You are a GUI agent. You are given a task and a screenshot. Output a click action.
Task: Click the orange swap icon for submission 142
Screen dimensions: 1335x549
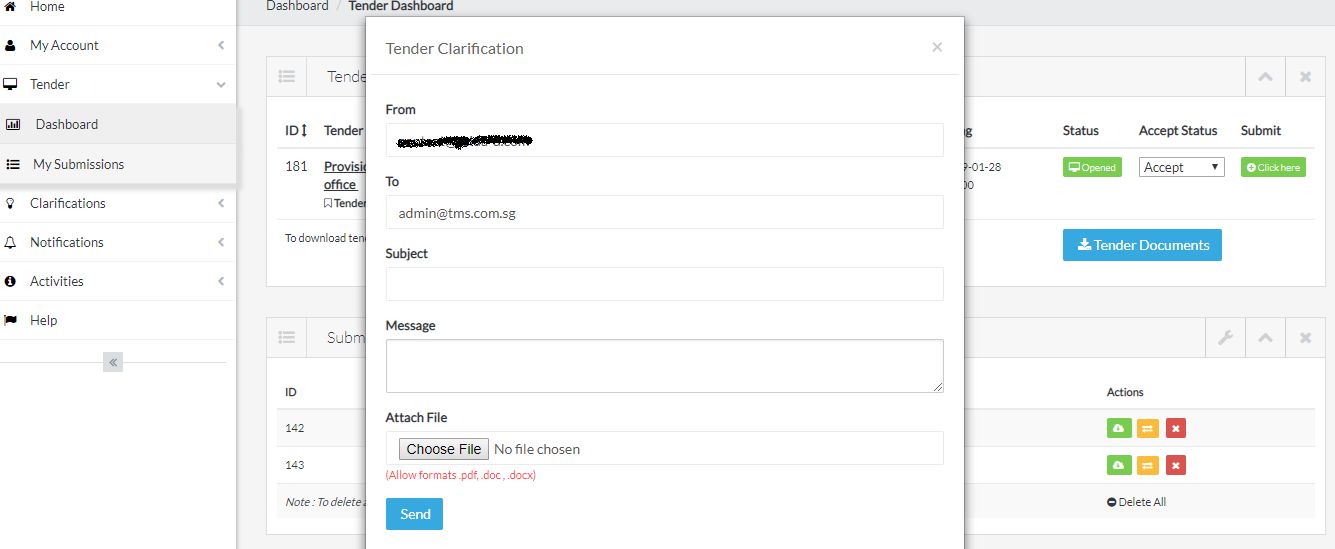pos(1147,428)
